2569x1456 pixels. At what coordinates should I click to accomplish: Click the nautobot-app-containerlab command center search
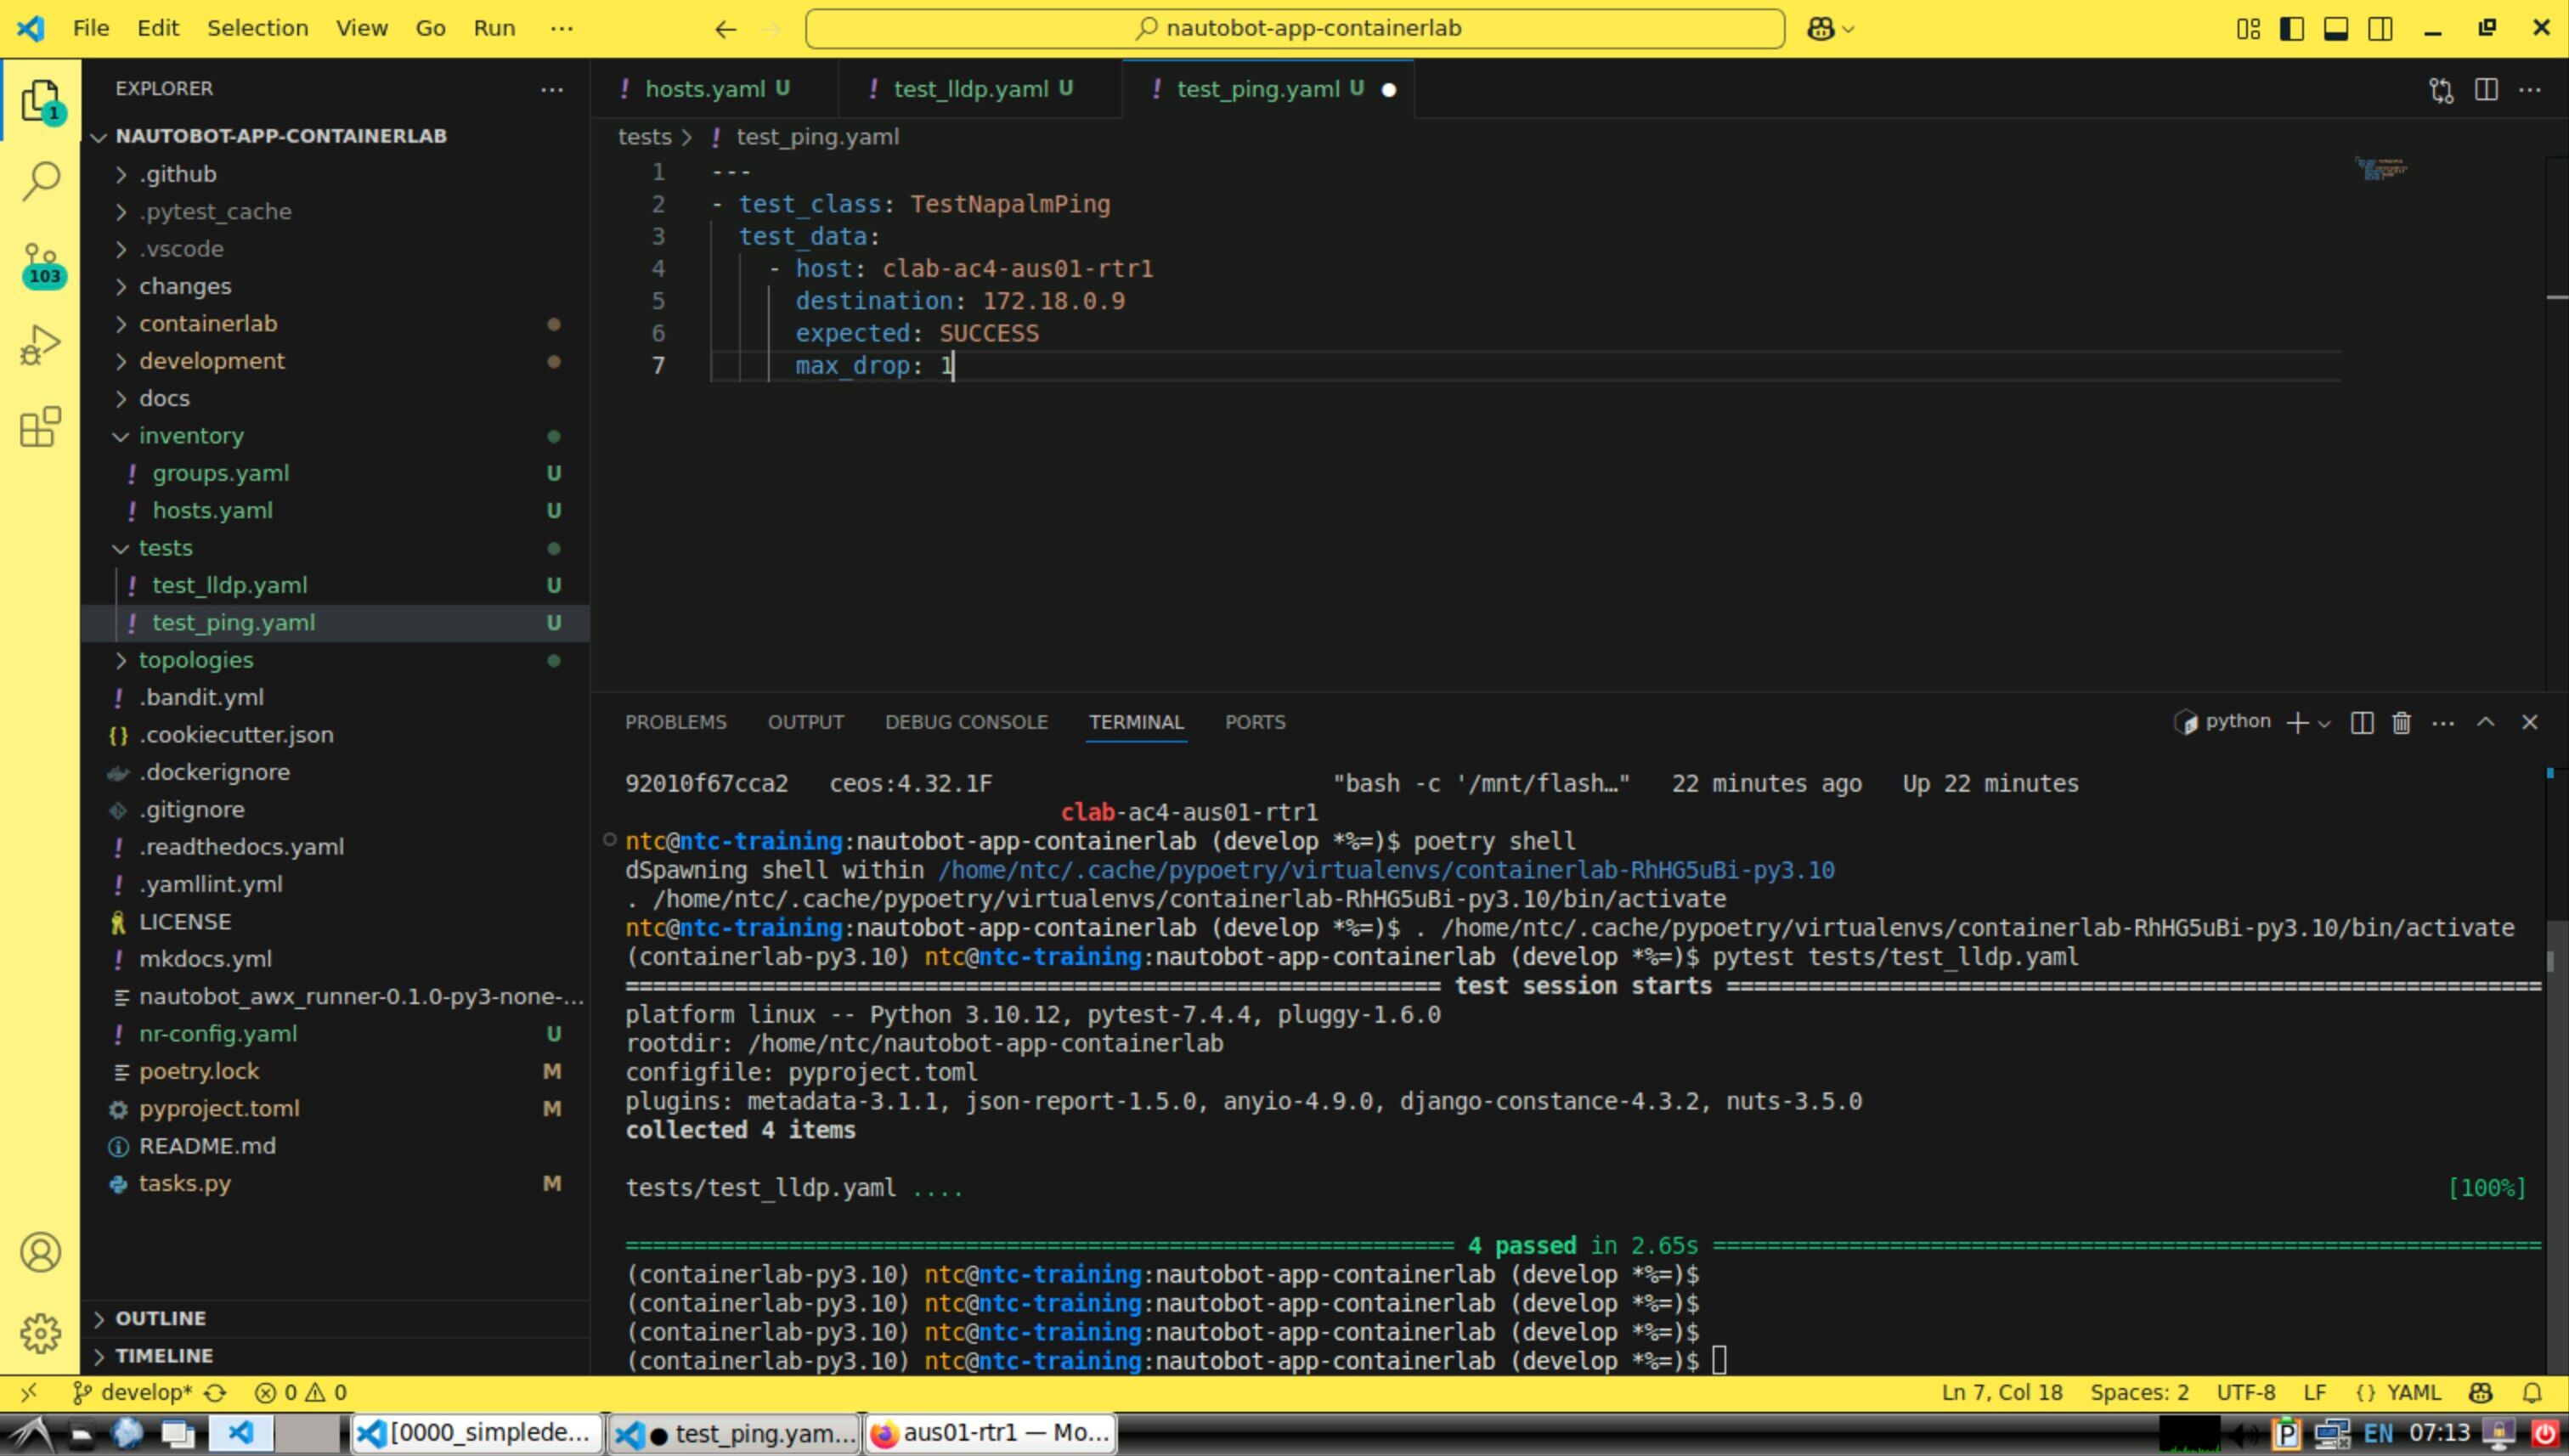[1295, 28]
